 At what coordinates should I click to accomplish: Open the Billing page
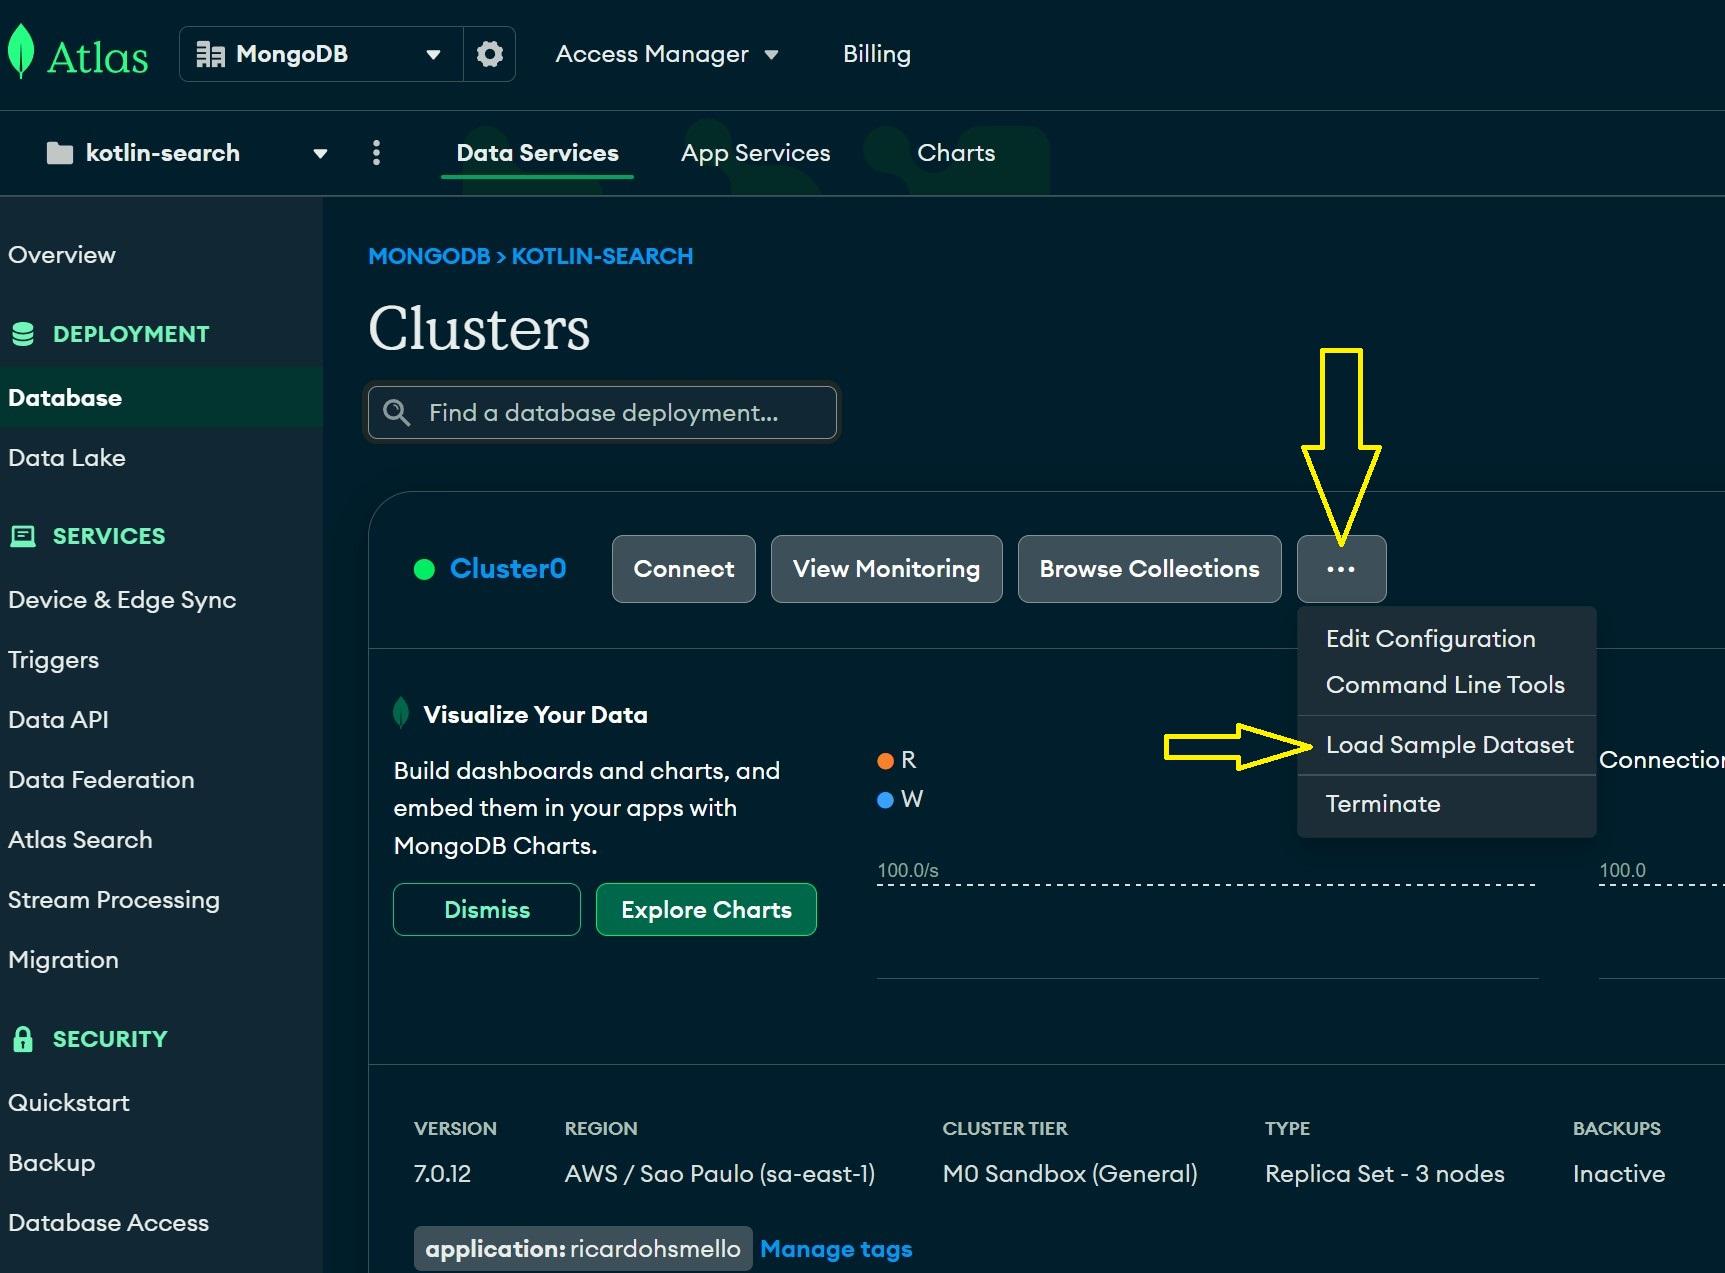pyautogui.click(x=877, y=54)
